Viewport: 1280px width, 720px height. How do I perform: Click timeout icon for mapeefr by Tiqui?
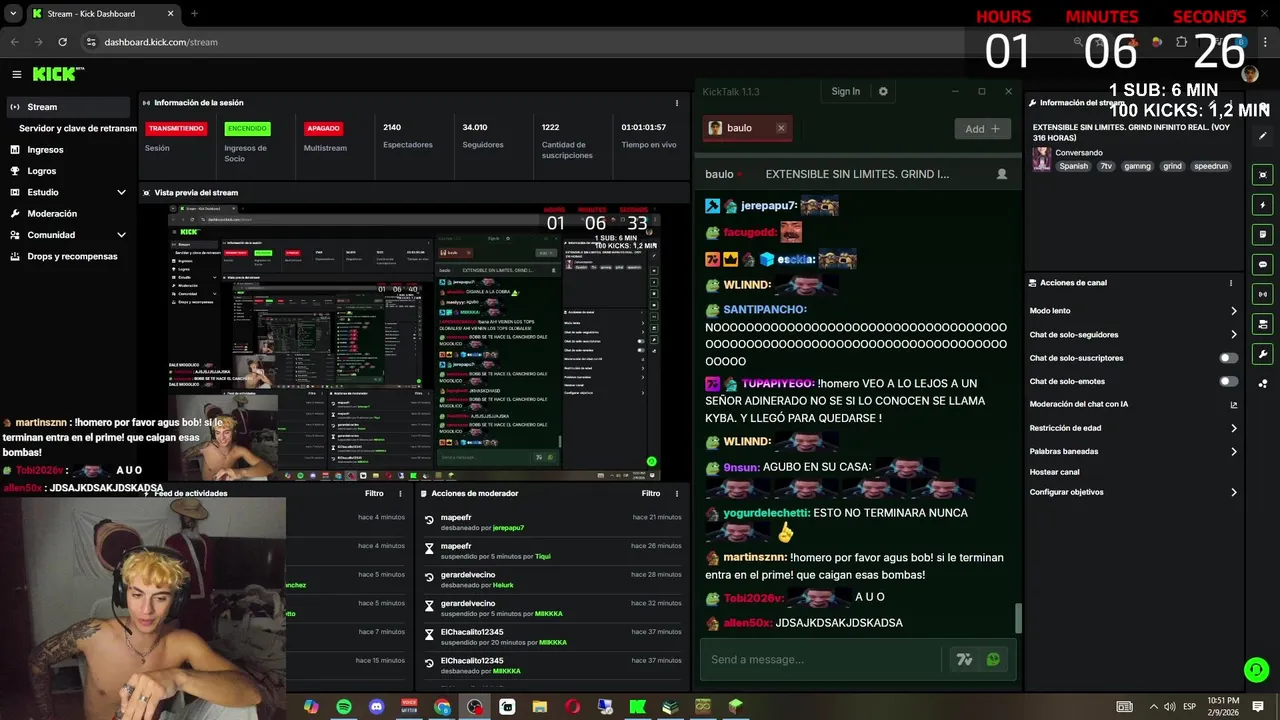click(x=429, y=548)
